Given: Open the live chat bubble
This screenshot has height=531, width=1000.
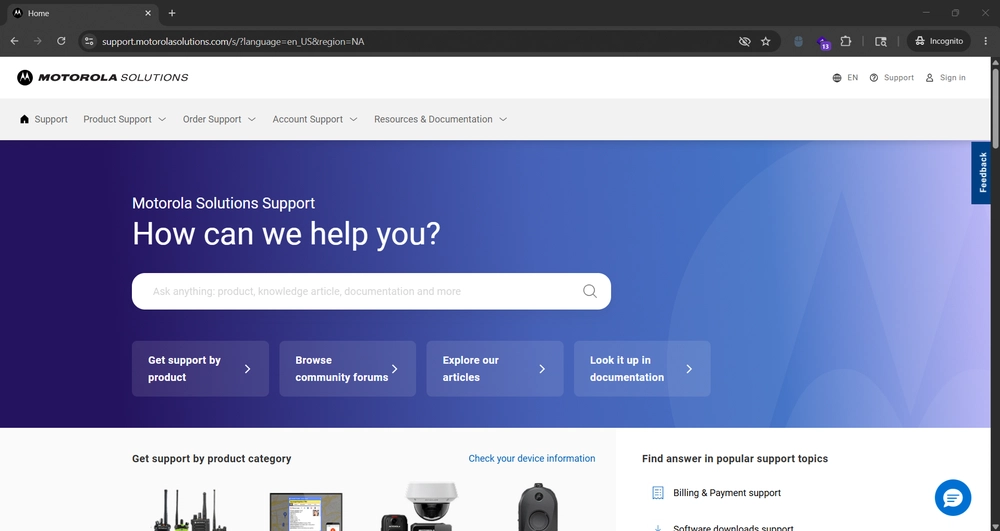Looking at the screenshot, I should tap(953, 497).
